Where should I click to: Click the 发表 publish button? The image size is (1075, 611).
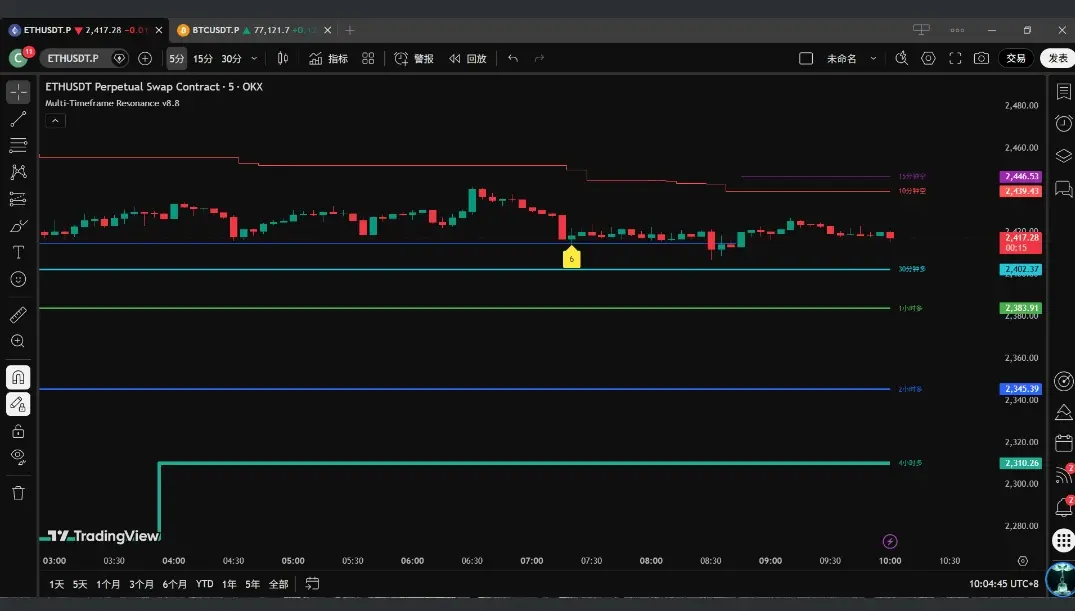pyautogui.click(x=1058, y=58)
